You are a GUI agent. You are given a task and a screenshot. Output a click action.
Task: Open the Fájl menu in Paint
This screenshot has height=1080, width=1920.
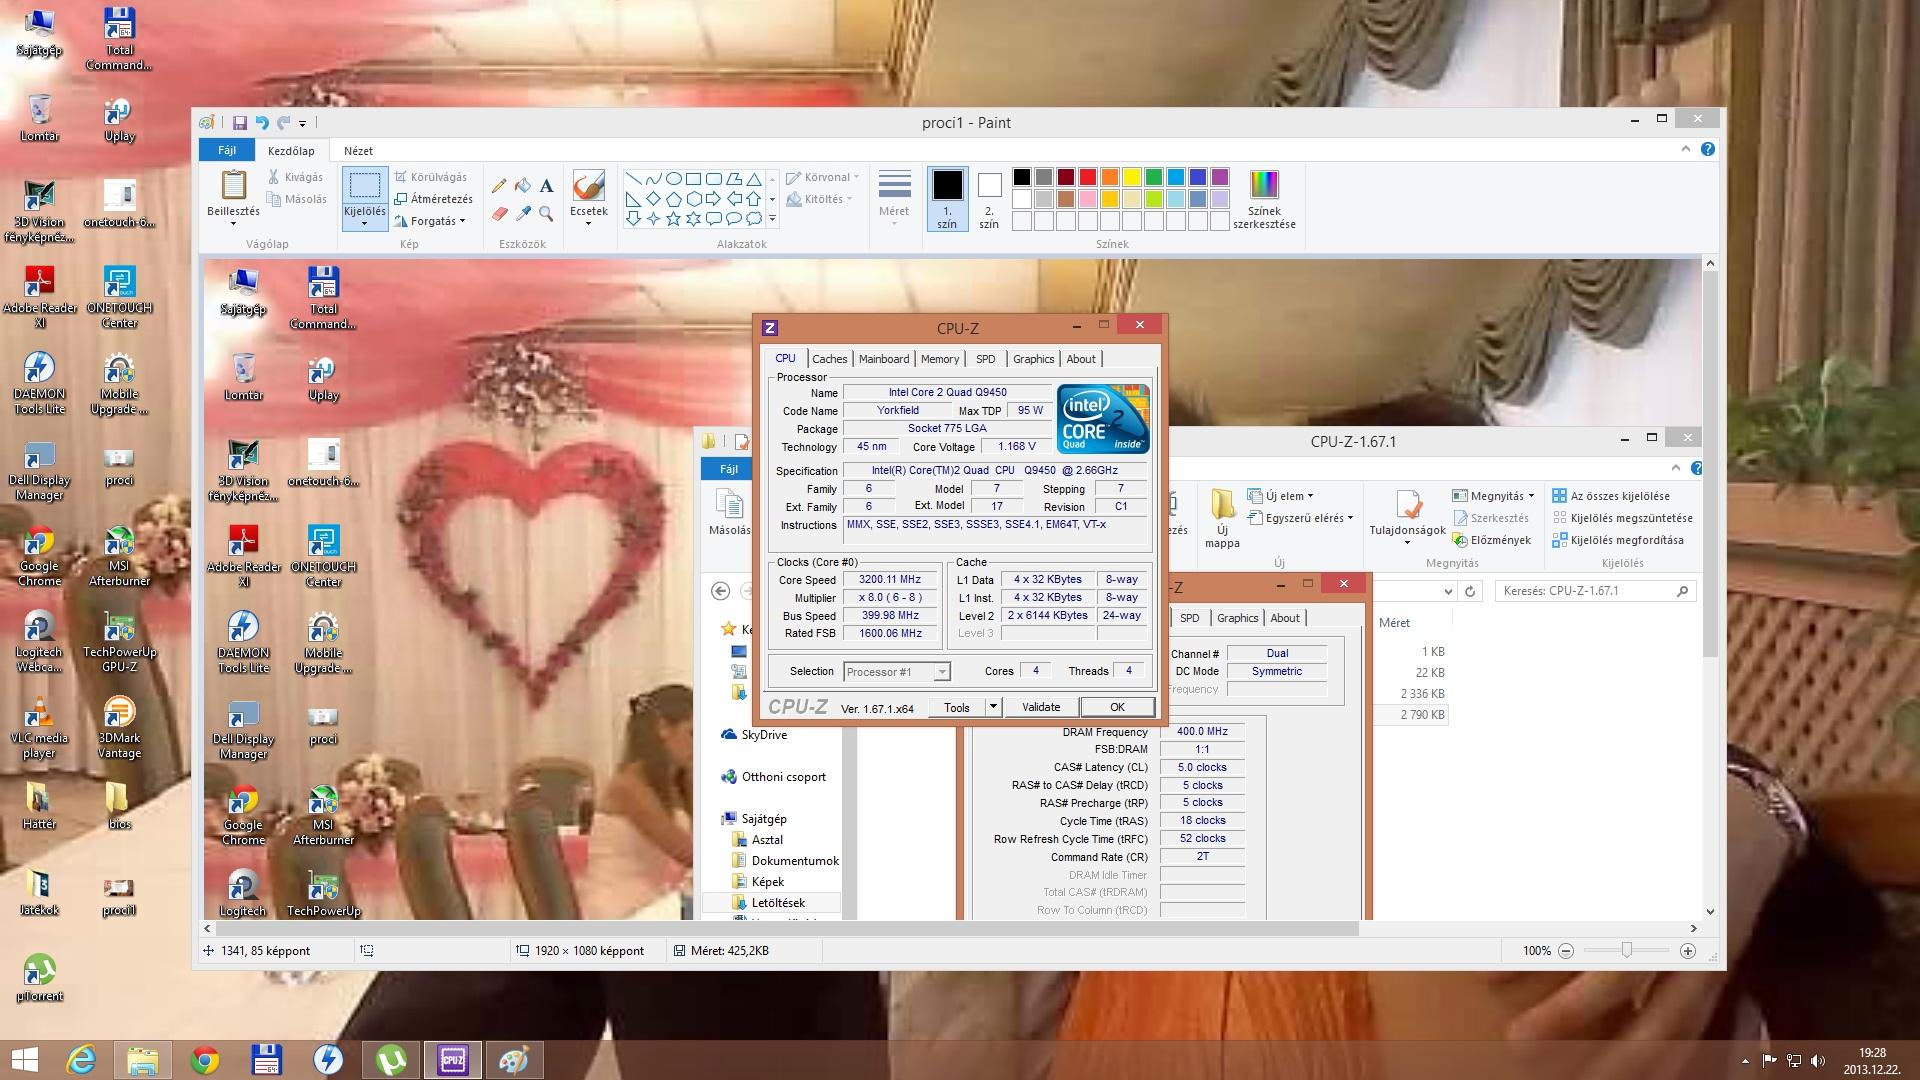[227, 151]
